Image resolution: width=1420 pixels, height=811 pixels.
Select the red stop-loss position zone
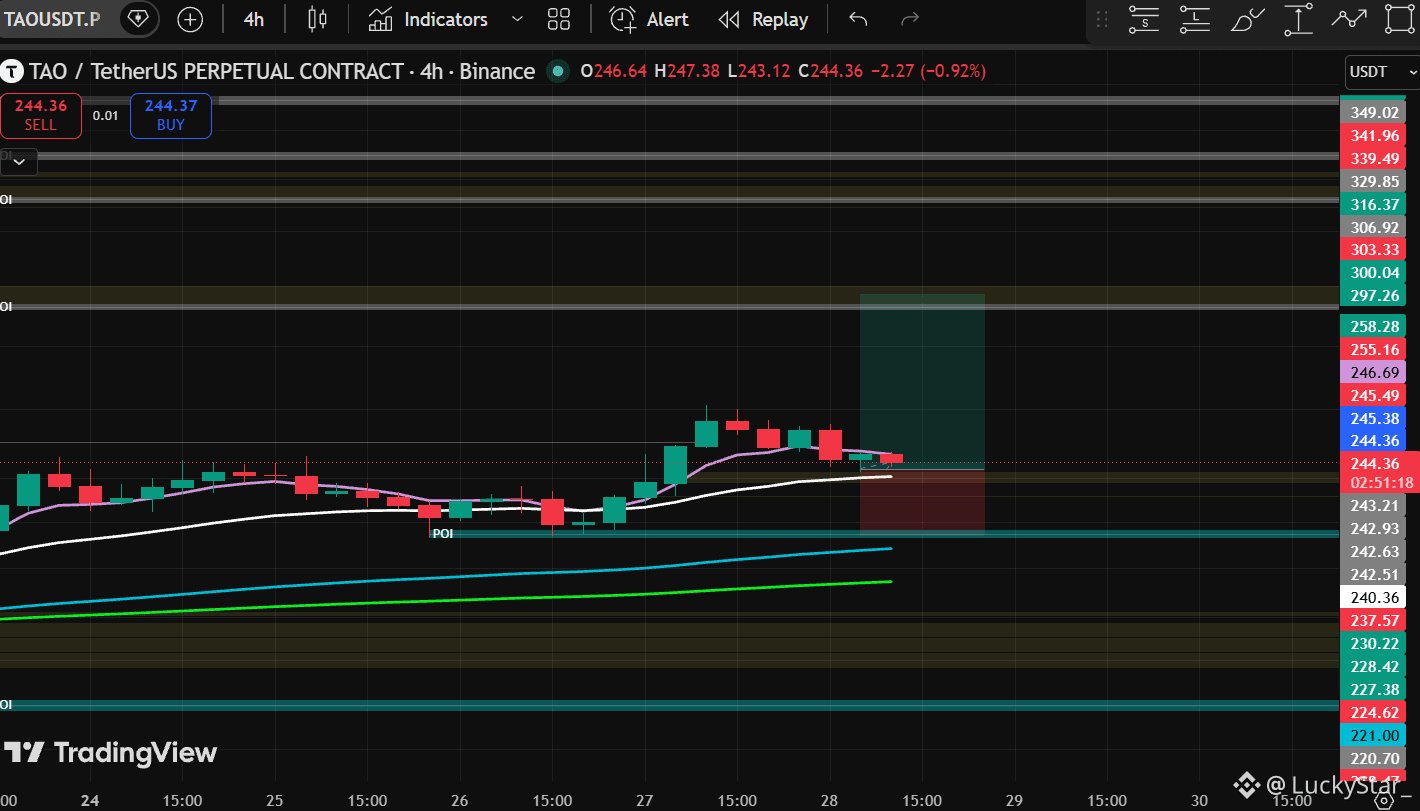pos(922,501)
